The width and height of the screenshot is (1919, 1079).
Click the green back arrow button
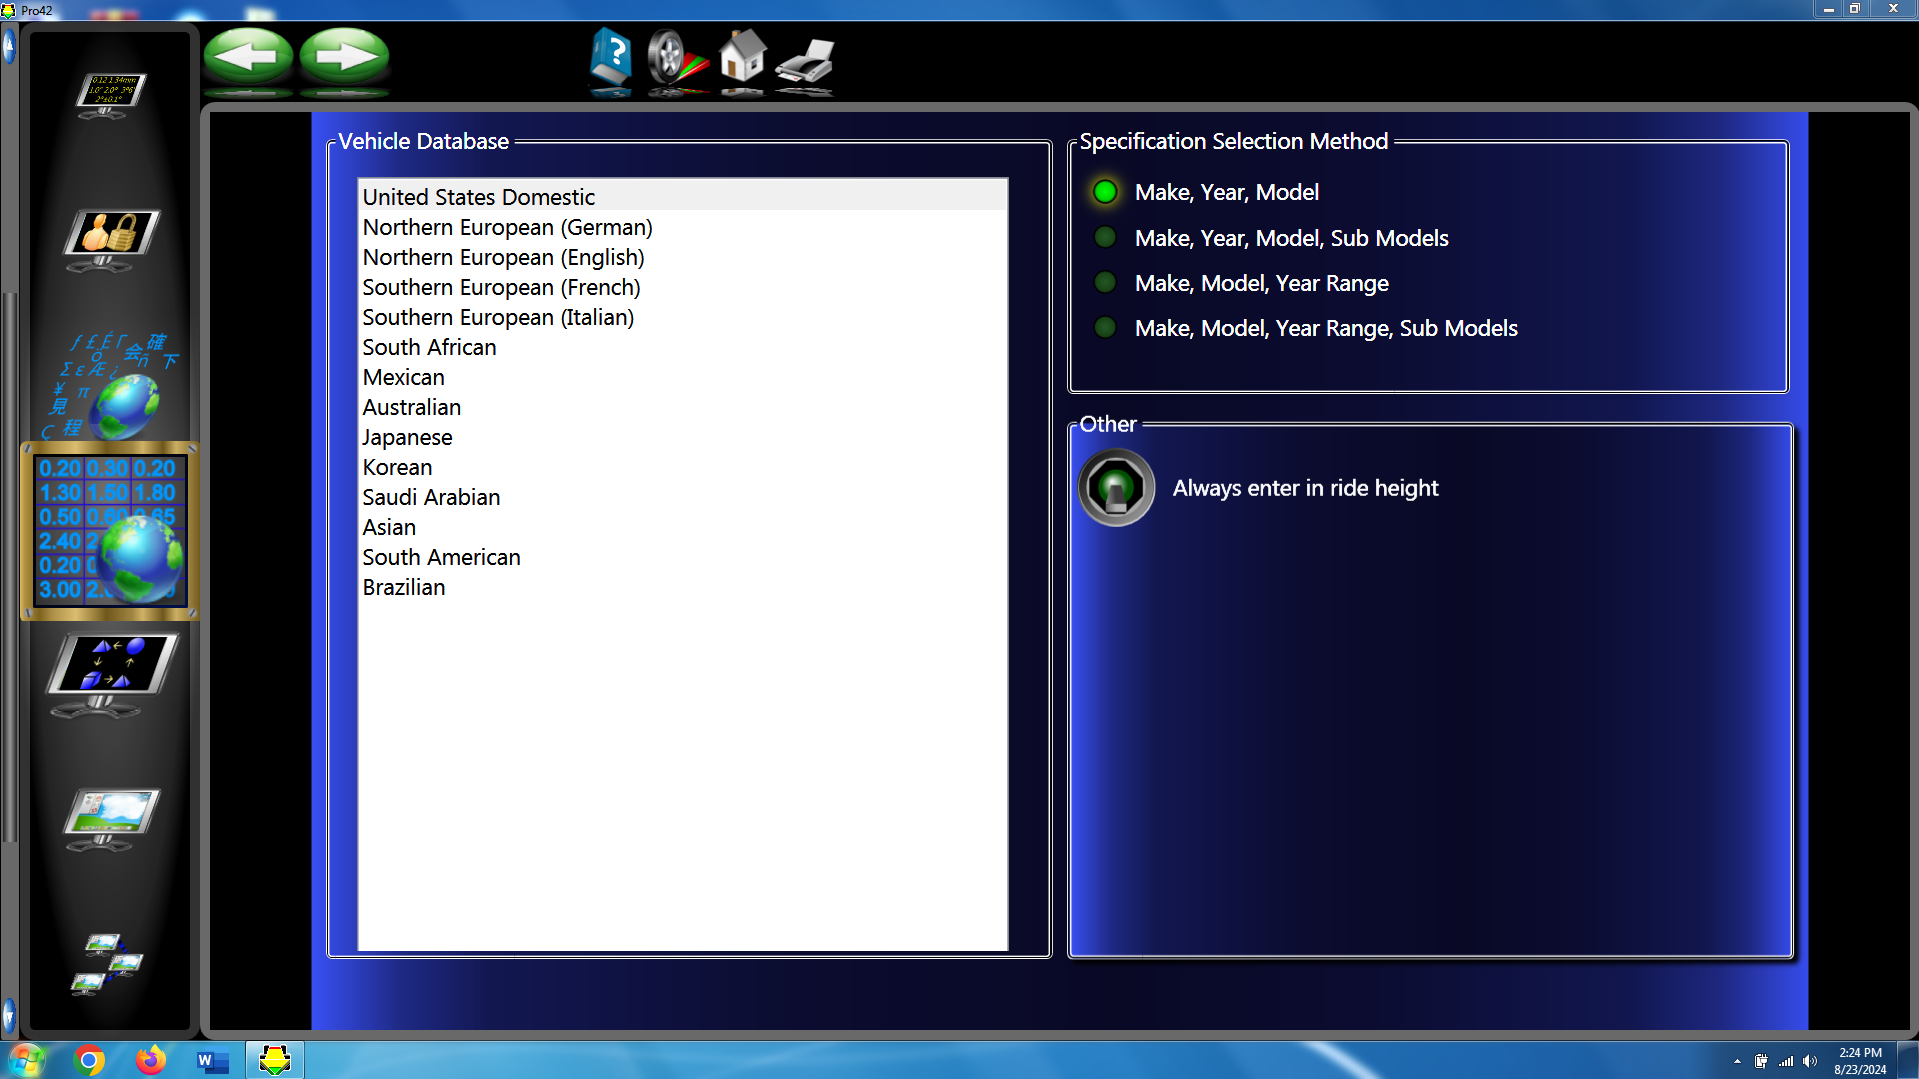(x=248, y=56)
